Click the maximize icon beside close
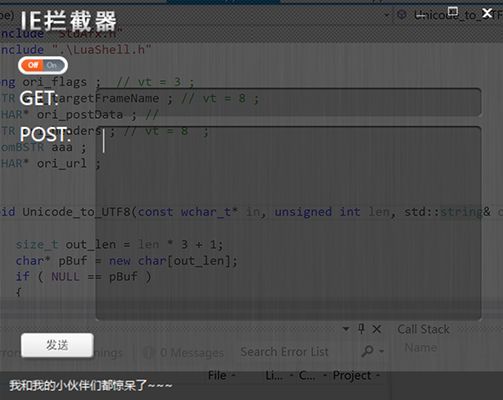The height and width of the screenshot is (400, 503). tap(453, 12)
